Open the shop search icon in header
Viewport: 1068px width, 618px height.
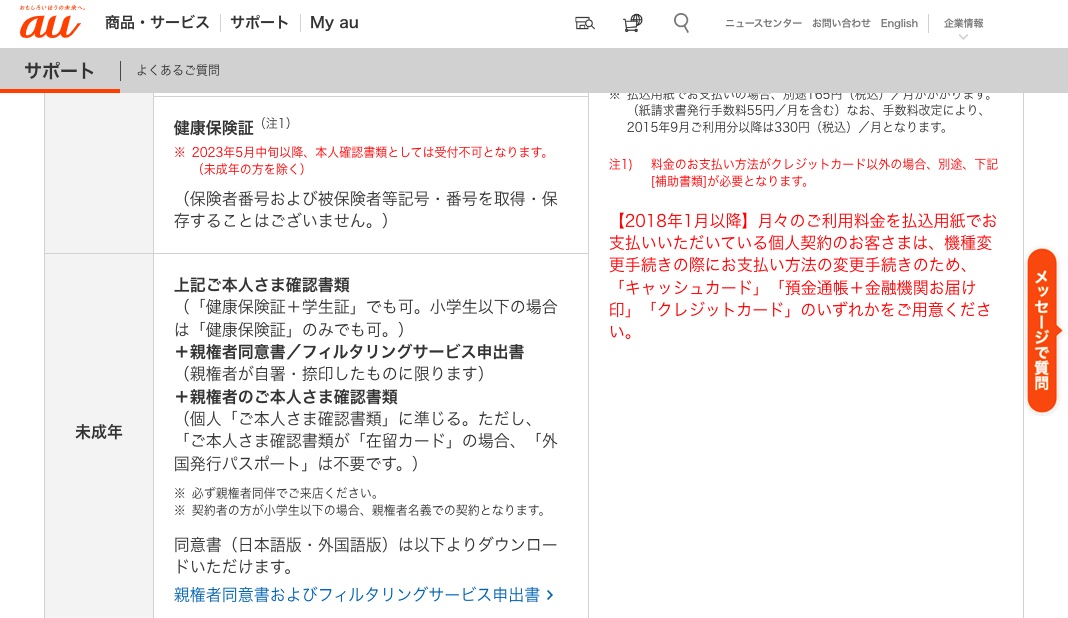(584, 23)
